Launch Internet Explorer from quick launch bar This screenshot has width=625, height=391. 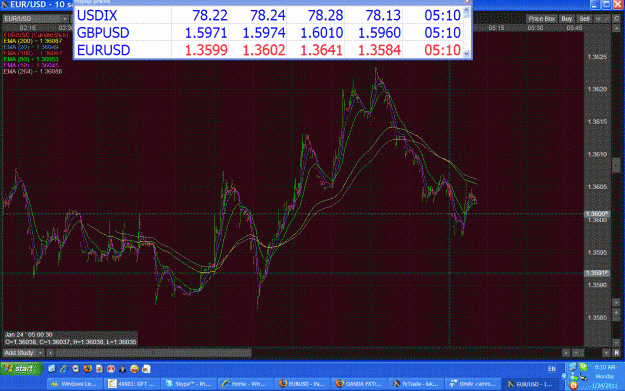63,369
